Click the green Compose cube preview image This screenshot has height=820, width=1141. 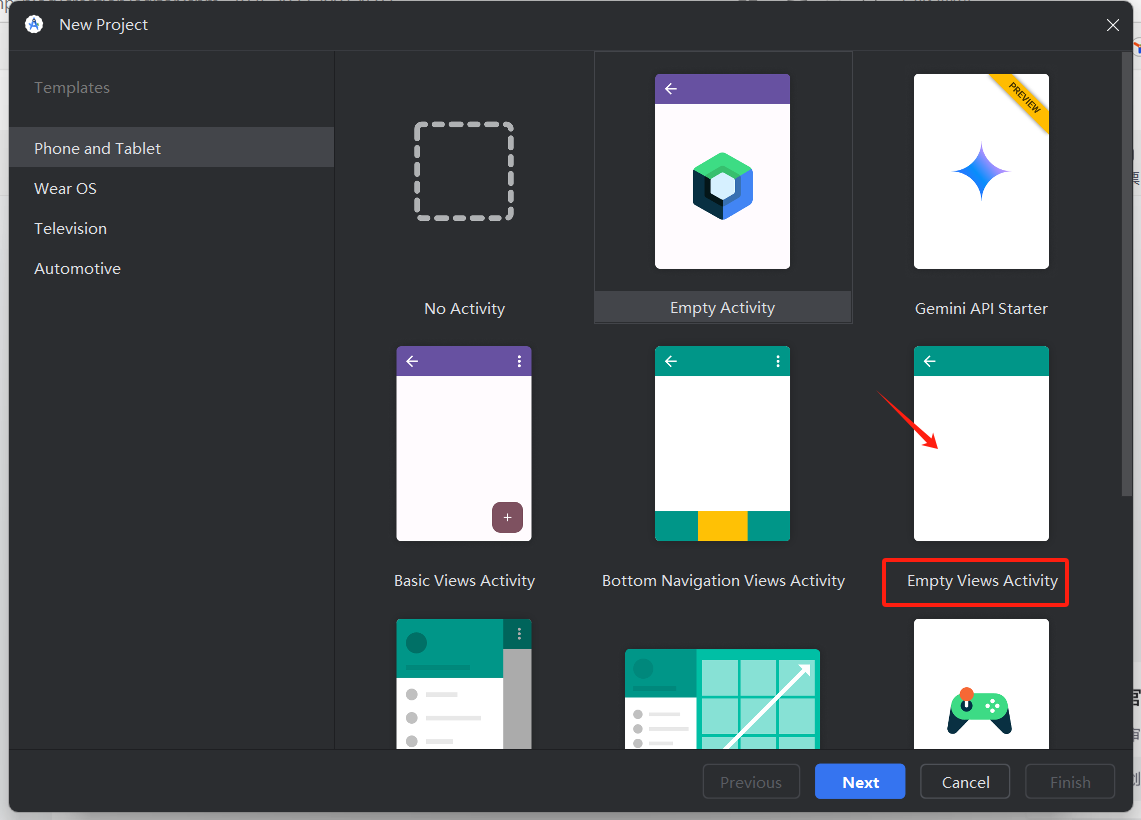point(722,185)
